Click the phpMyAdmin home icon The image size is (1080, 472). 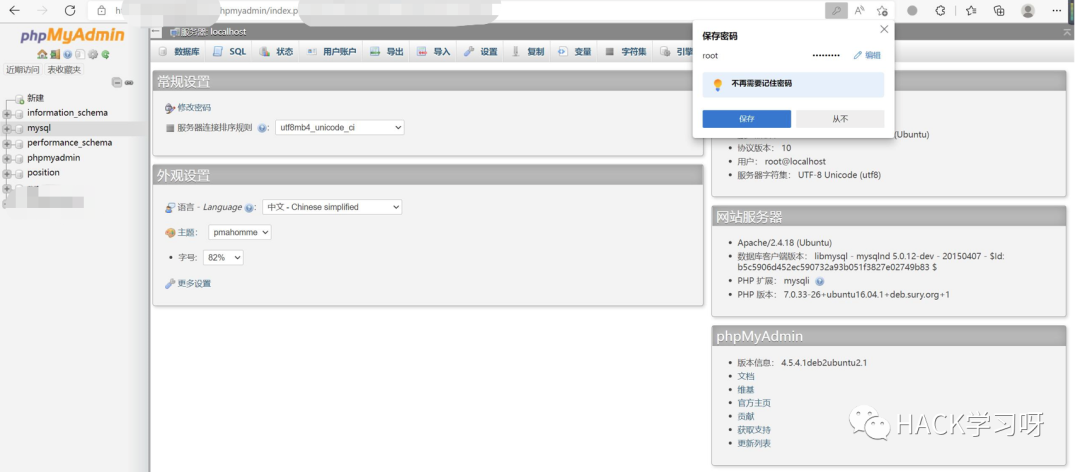[42, 54]
